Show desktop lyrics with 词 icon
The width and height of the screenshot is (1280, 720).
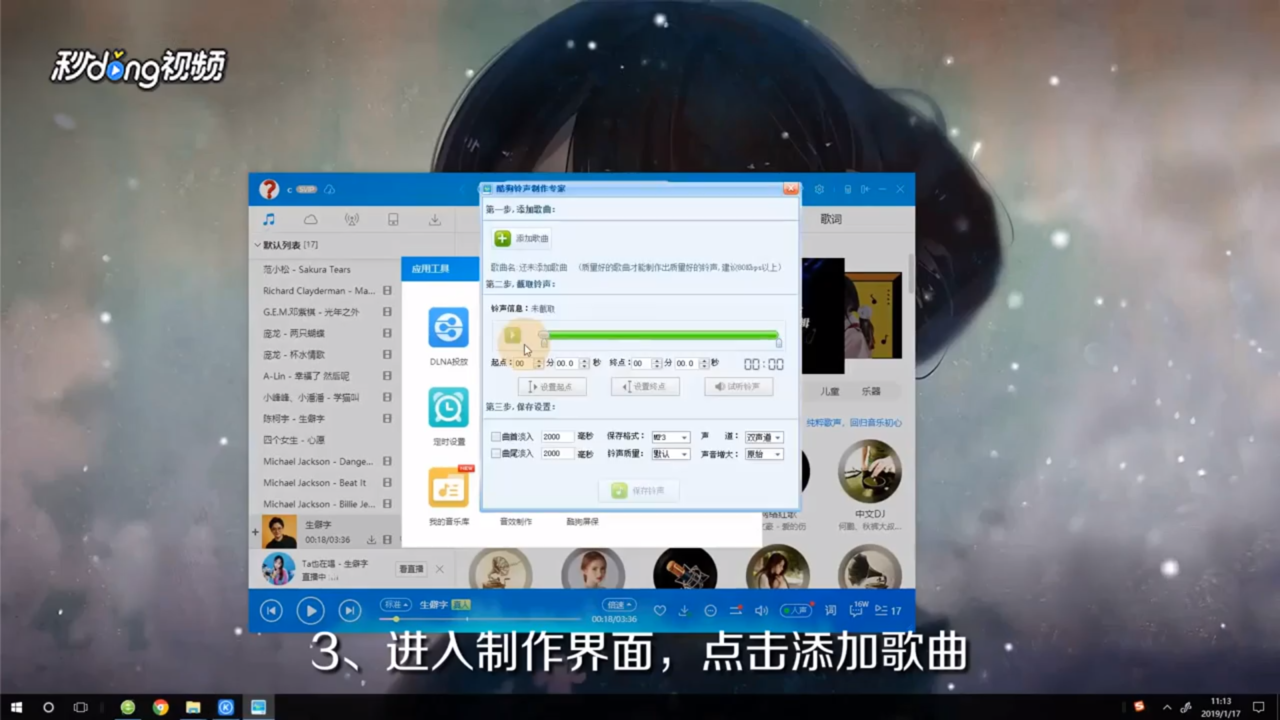(x=831, y=610)
